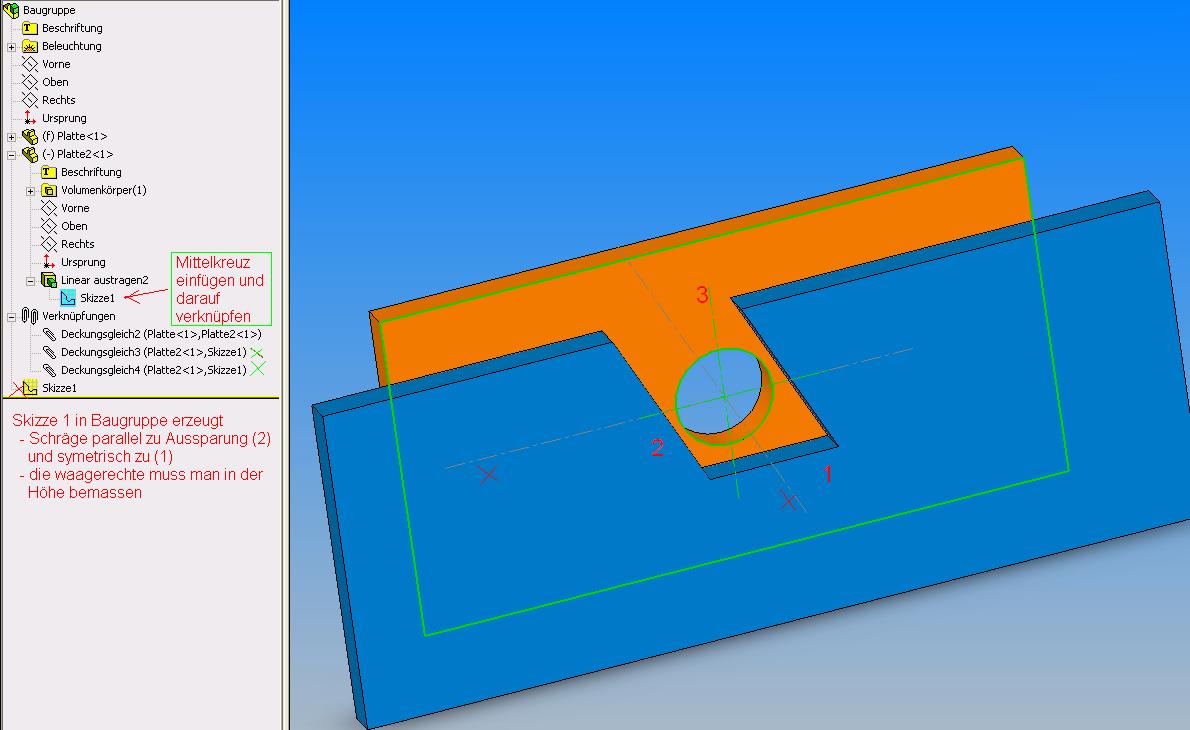Viewport: 1190px width, 730px height.
Task: Expand the Beleuchtung node
Action: click(11, 47)
